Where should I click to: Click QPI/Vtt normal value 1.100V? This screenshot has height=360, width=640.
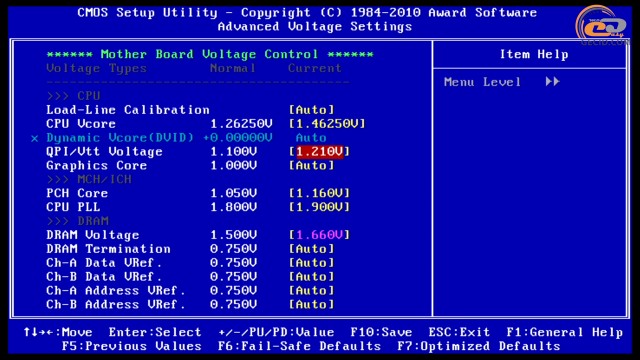coord(233,151)
